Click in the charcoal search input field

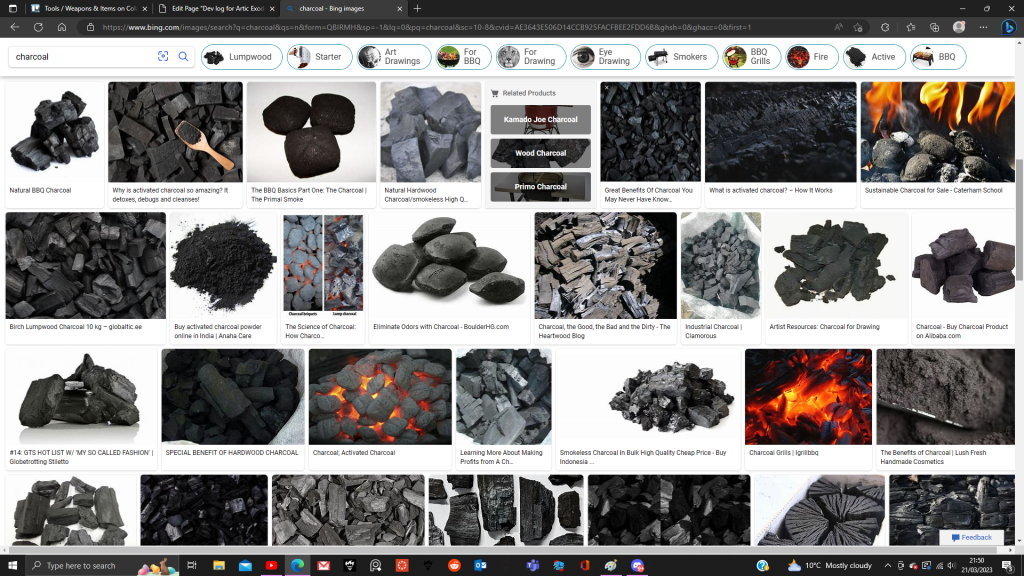(80, 57)
